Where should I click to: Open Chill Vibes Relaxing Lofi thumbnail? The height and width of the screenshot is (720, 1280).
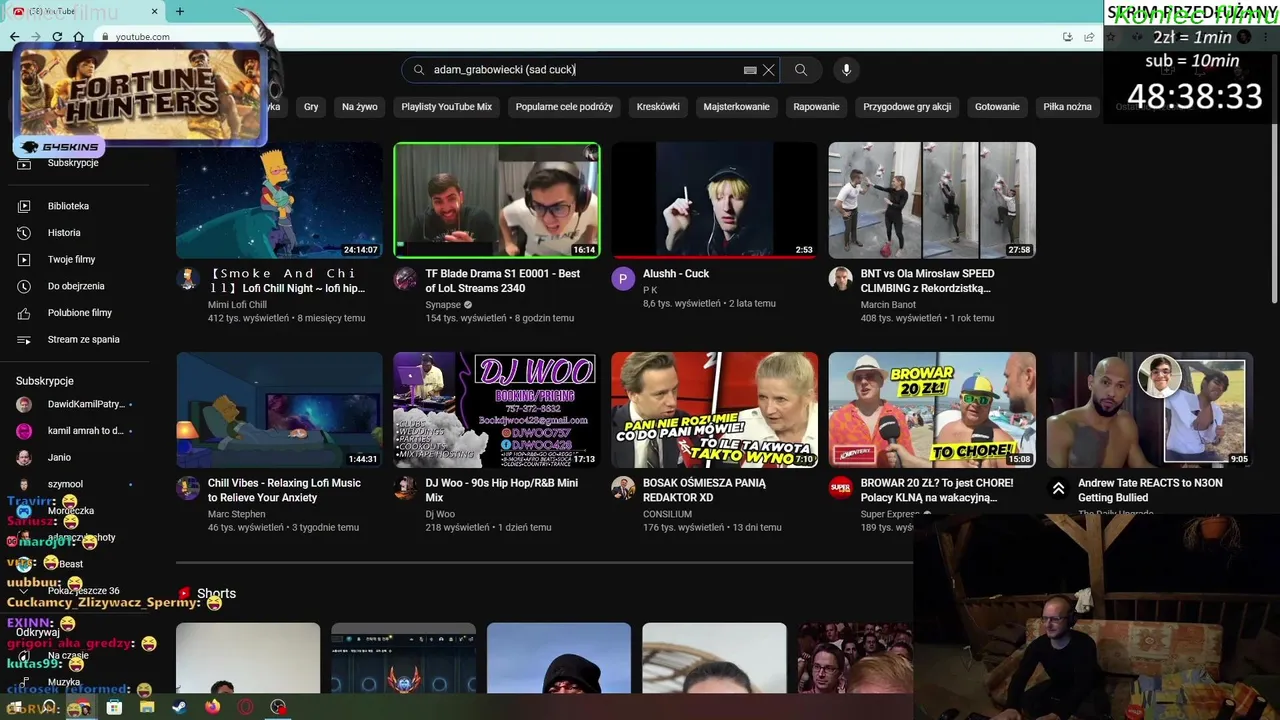coord(279,410)
